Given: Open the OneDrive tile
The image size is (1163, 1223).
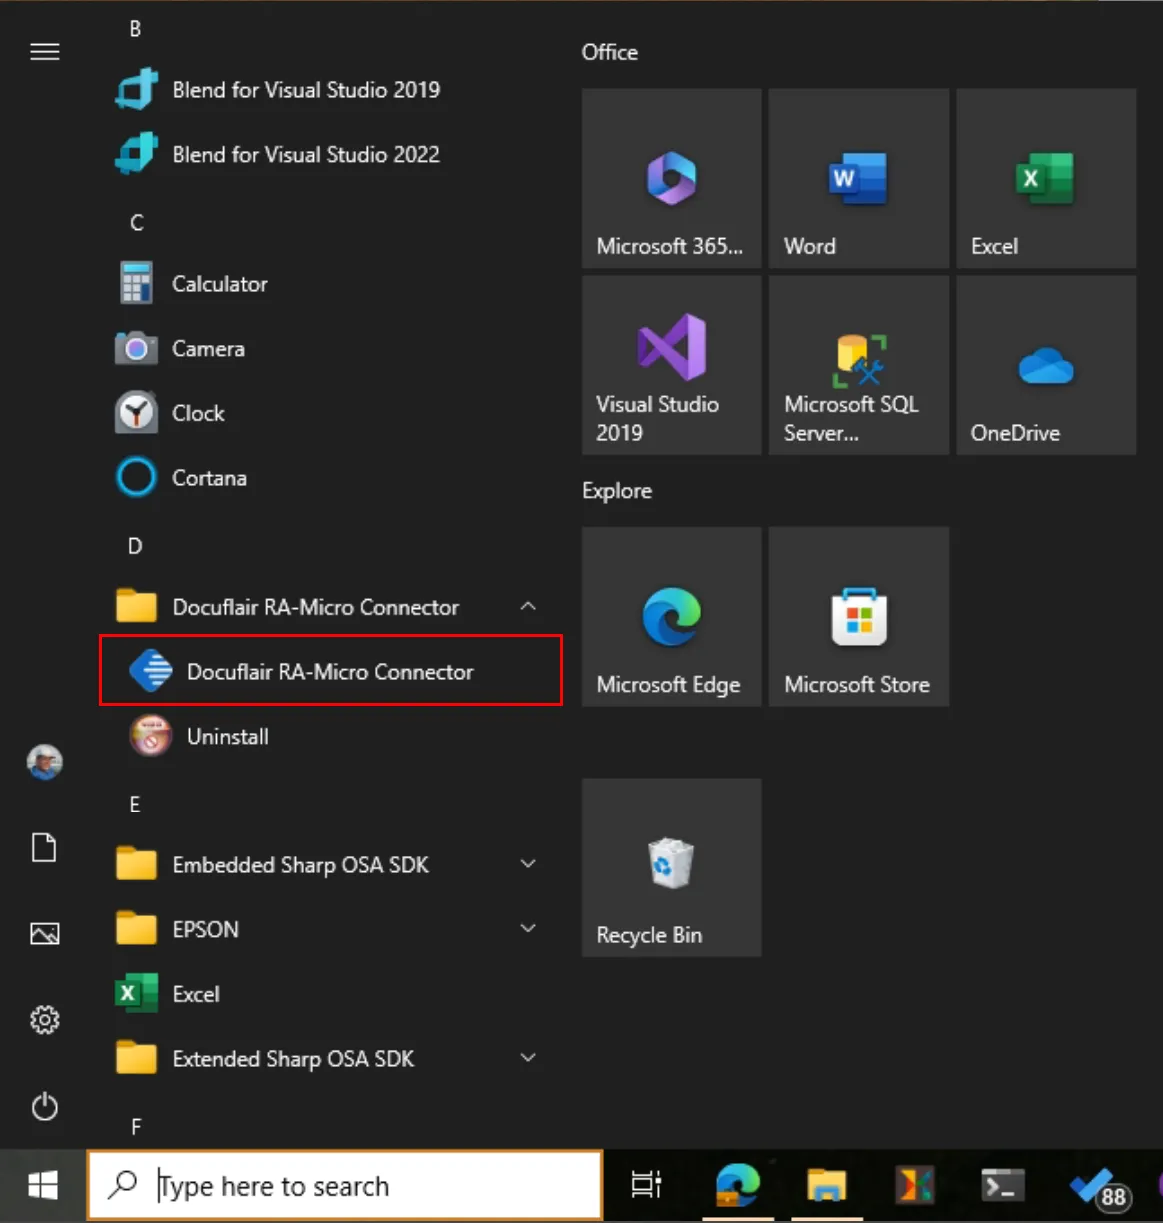Looking at the screenshot, I should click(1045, 366).
